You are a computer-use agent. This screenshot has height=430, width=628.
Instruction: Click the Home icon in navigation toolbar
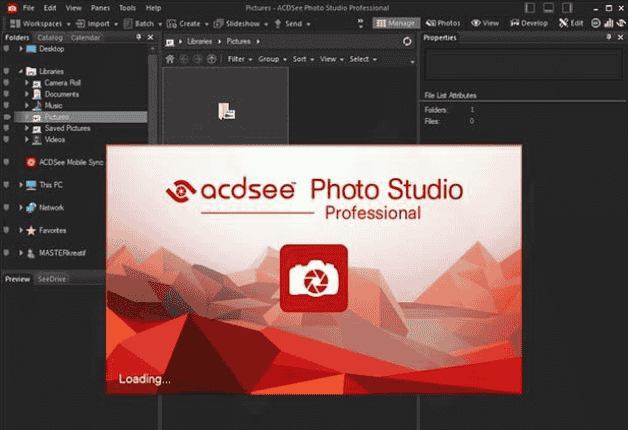click(x=170, y=59)
